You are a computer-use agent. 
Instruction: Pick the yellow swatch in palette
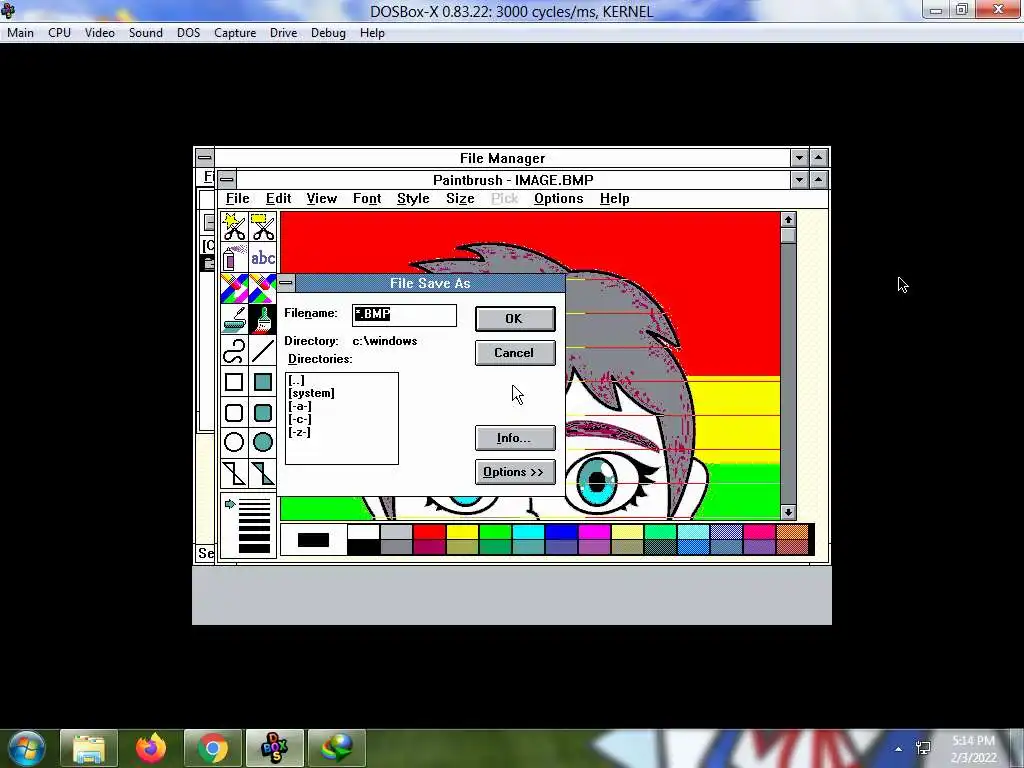coord(462,532)
